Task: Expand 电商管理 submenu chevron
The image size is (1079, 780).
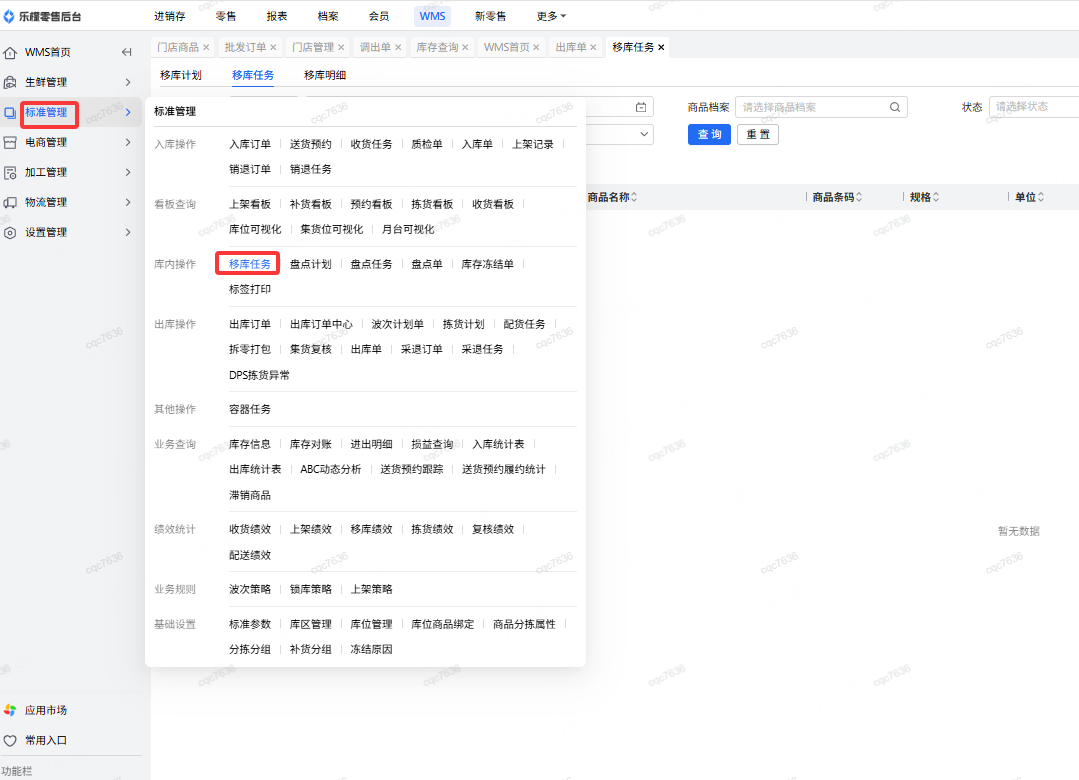Action: [x=128, y=143]
